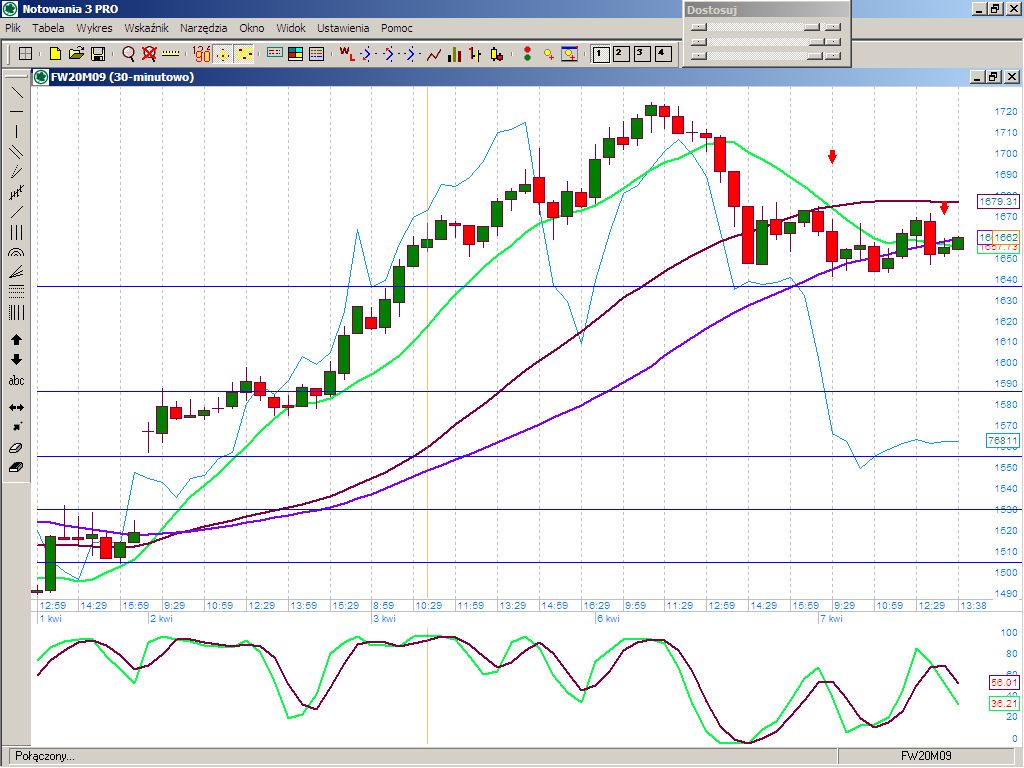Pick the abc text annotation tool
Viewport: 1024px width, 768px height.
pyautogui.click(x=16, y=381)
